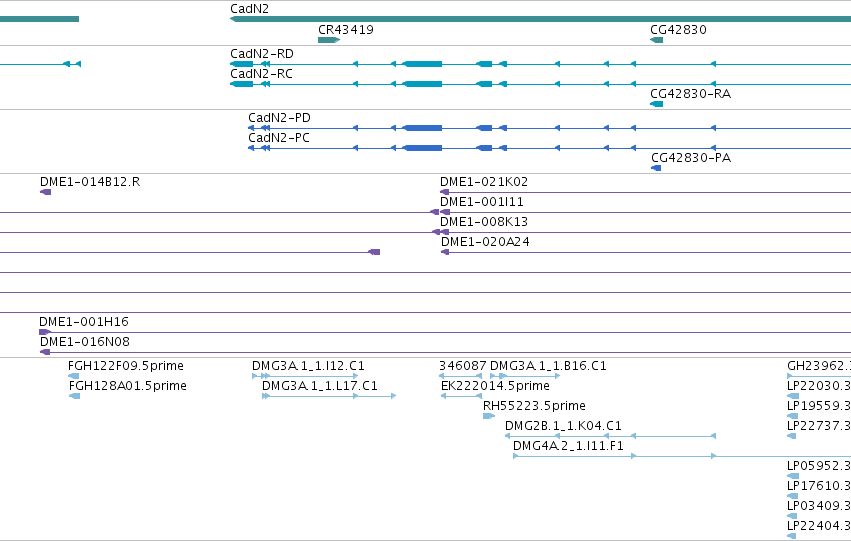
Task: Select the DMG3A.1_1.L17.C1 alignment label
Action: coord(320,386)
